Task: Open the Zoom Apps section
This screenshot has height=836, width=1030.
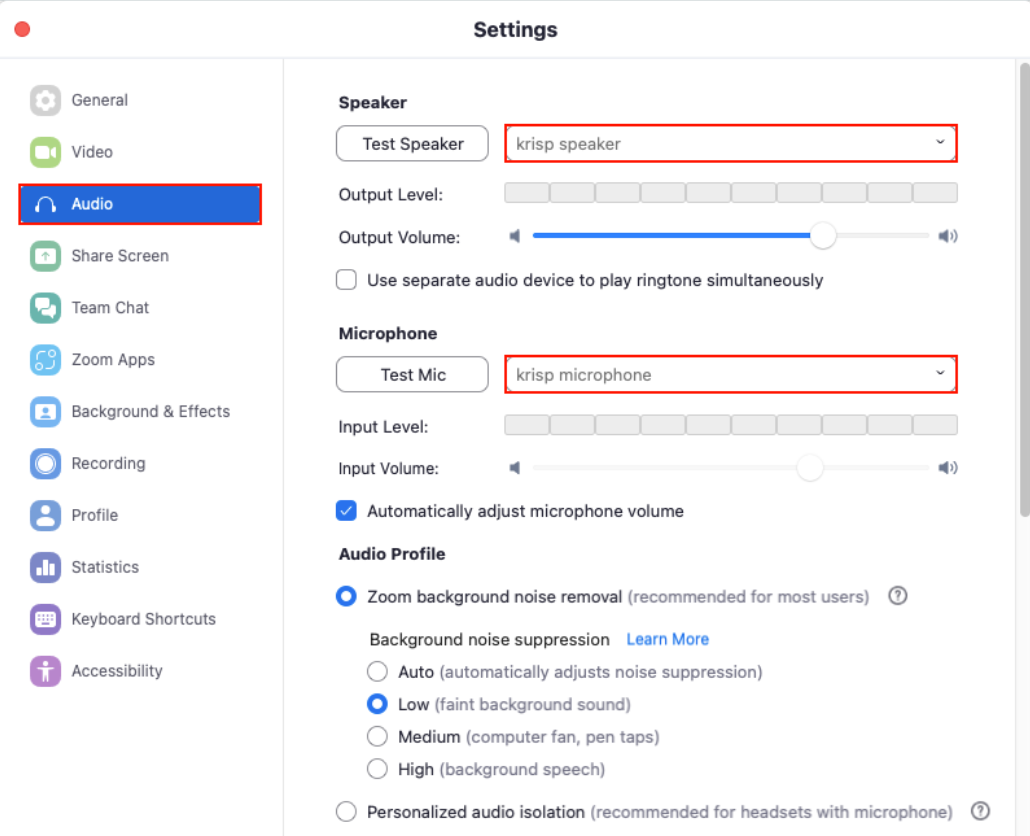Action: 46,359
